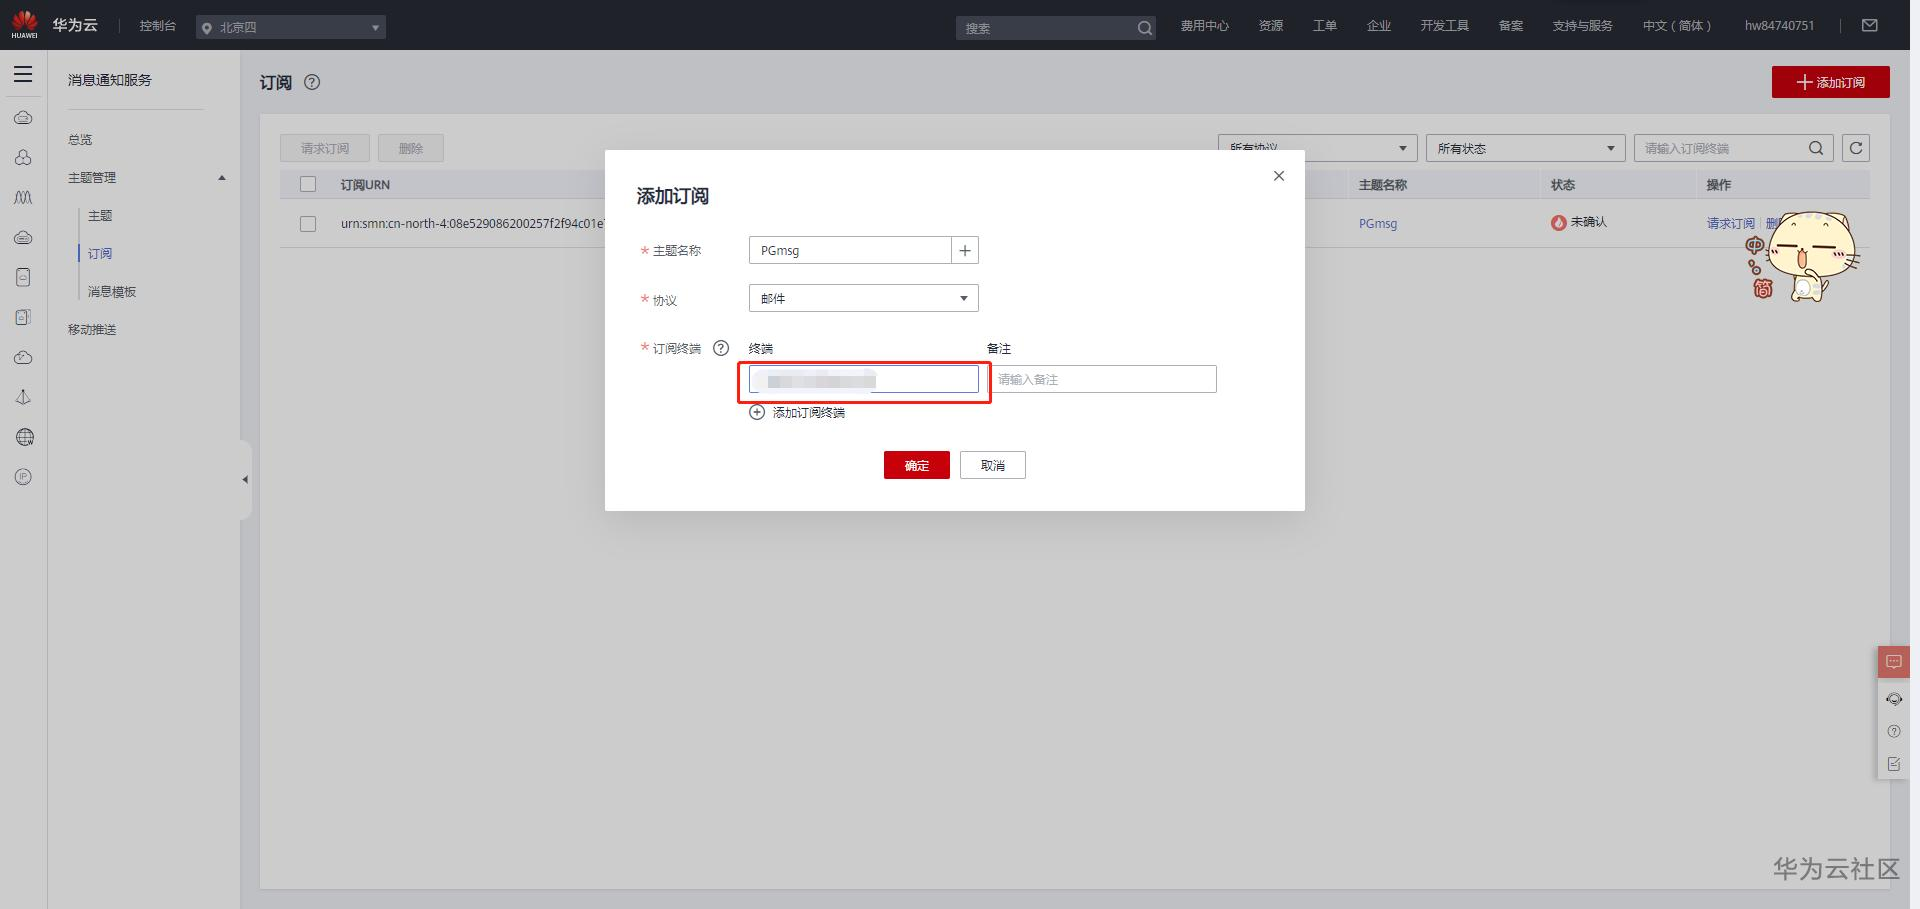Toggle the select-all checkbox in table header
Screen dimensions: 1920x909
(308, 184)
